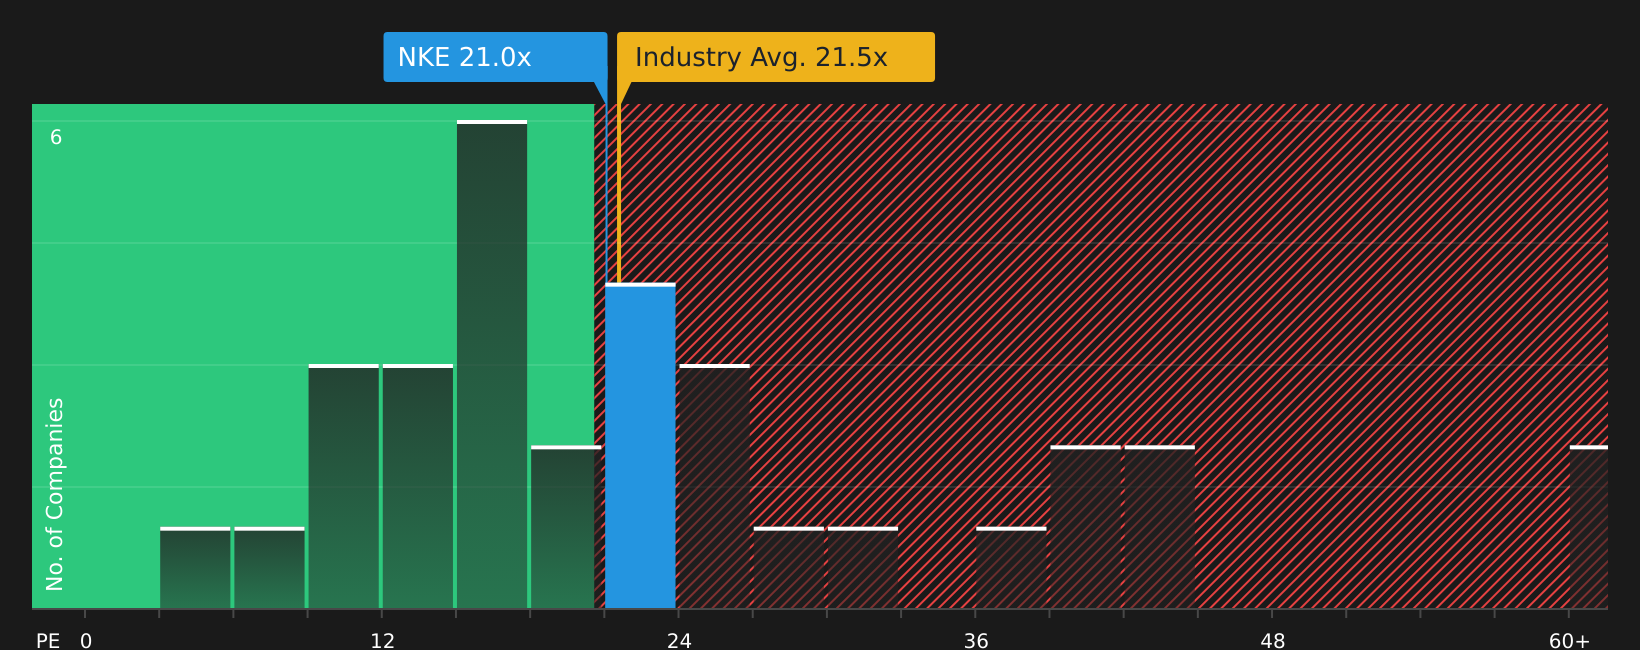This screenshot has height=650, width=1640.
Task: Click the '0' x-axis label
Action: [x=86, y=641]
